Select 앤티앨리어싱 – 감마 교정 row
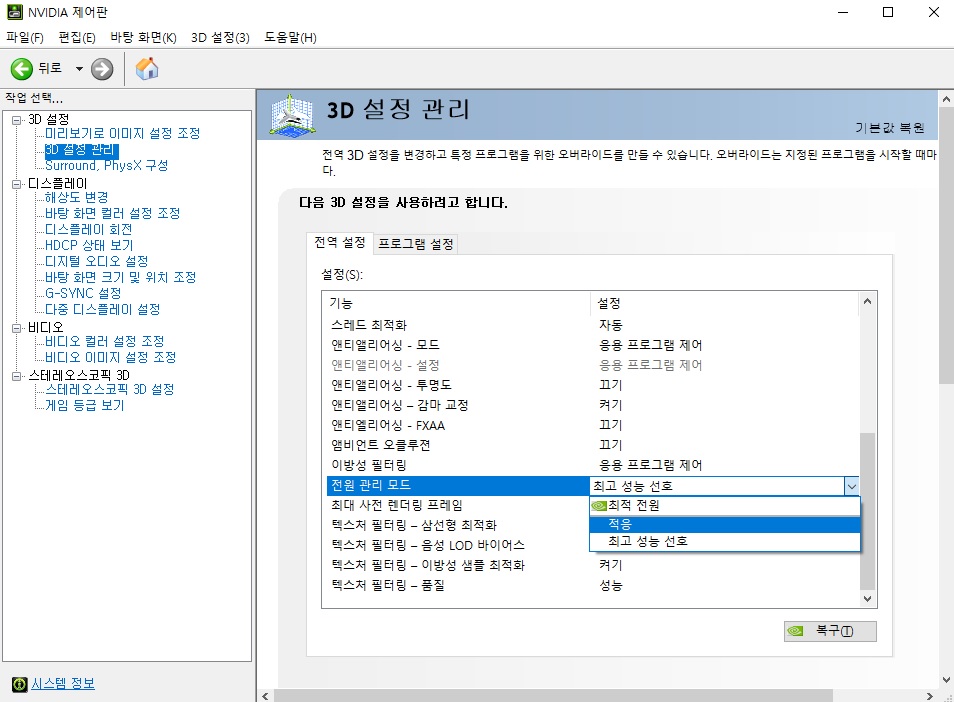This screenshot has width=954, height=702. click(x=593, y=405)
